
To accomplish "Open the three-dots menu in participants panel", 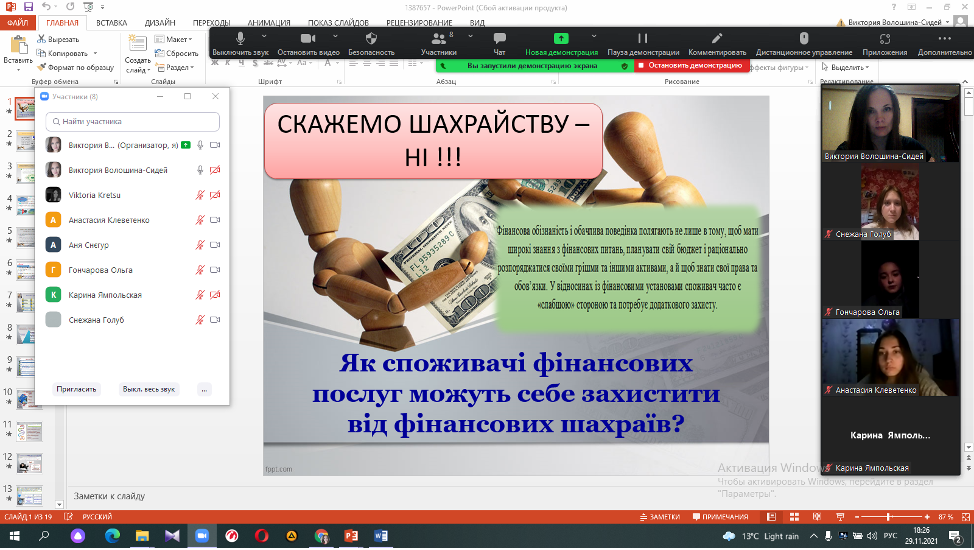I will point(204,389).
